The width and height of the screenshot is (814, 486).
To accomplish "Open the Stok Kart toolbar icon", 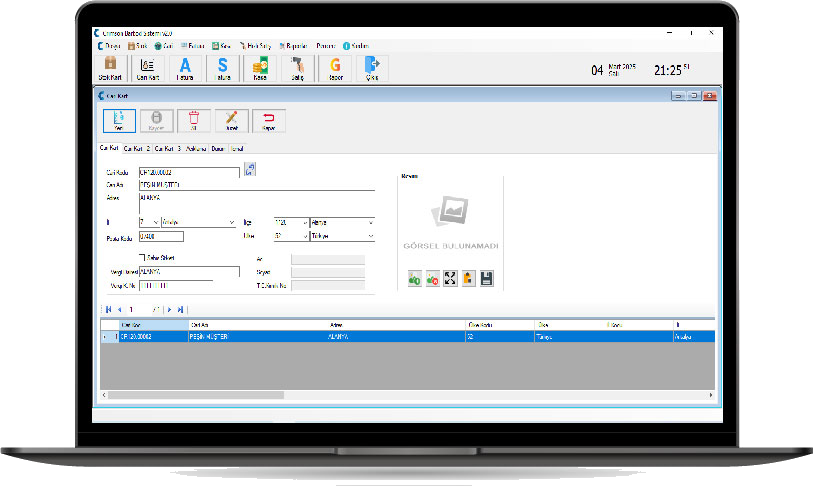I will point(110,67).
